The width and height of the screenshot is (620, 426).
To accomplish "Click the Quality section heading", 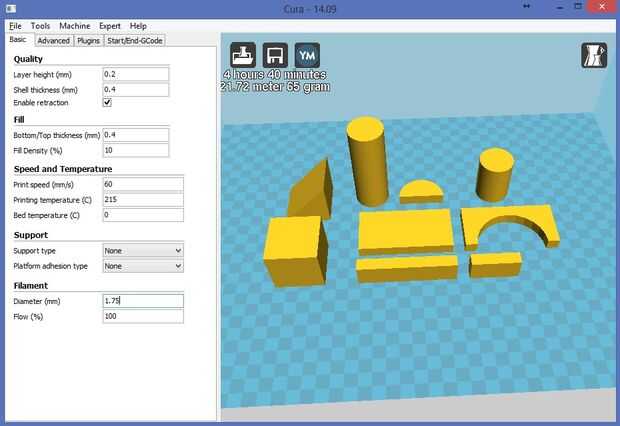I will tap(28, 59).
